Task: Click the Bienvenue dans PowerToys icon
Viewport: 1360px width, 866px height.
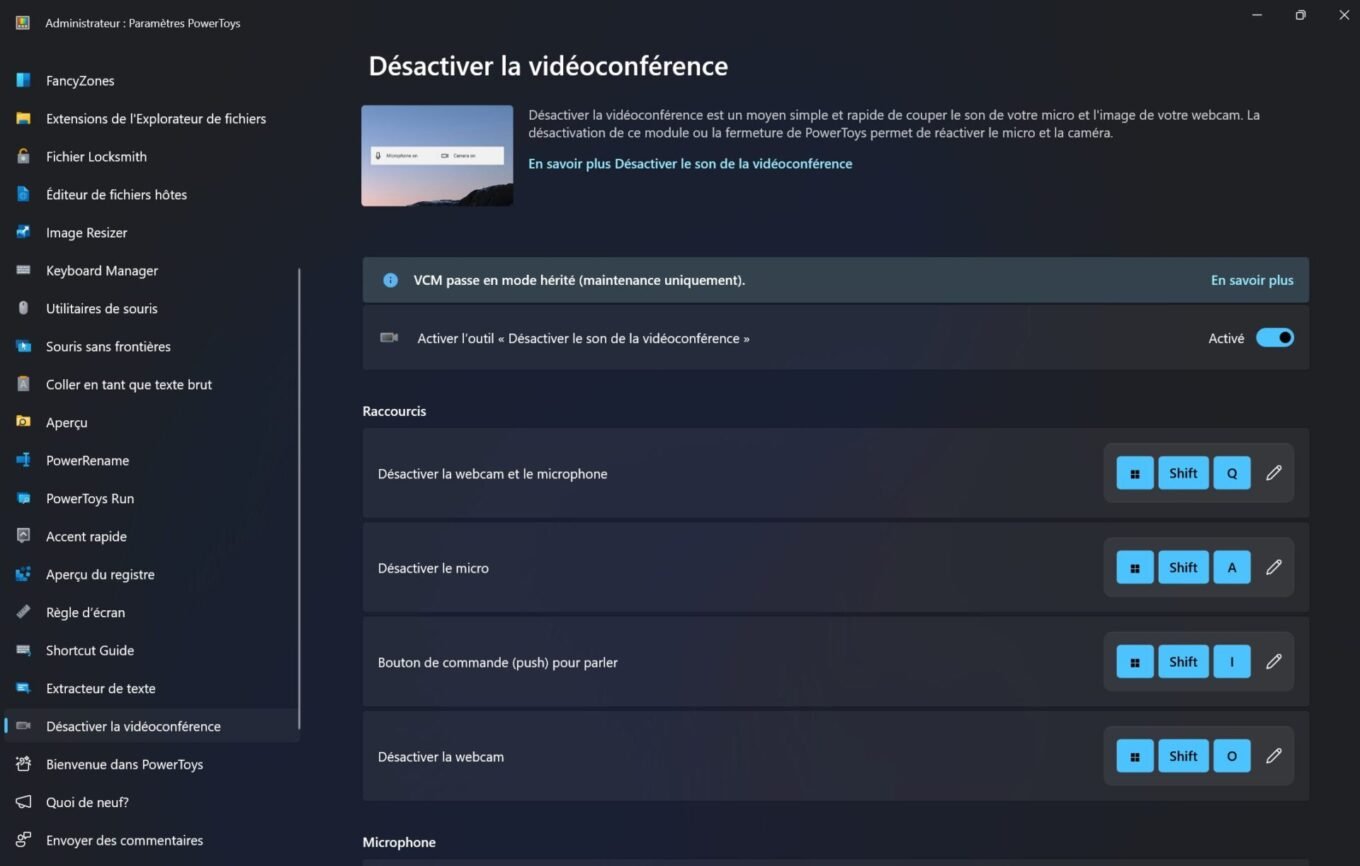Action: pyautogui.click(x=23, y=764)
